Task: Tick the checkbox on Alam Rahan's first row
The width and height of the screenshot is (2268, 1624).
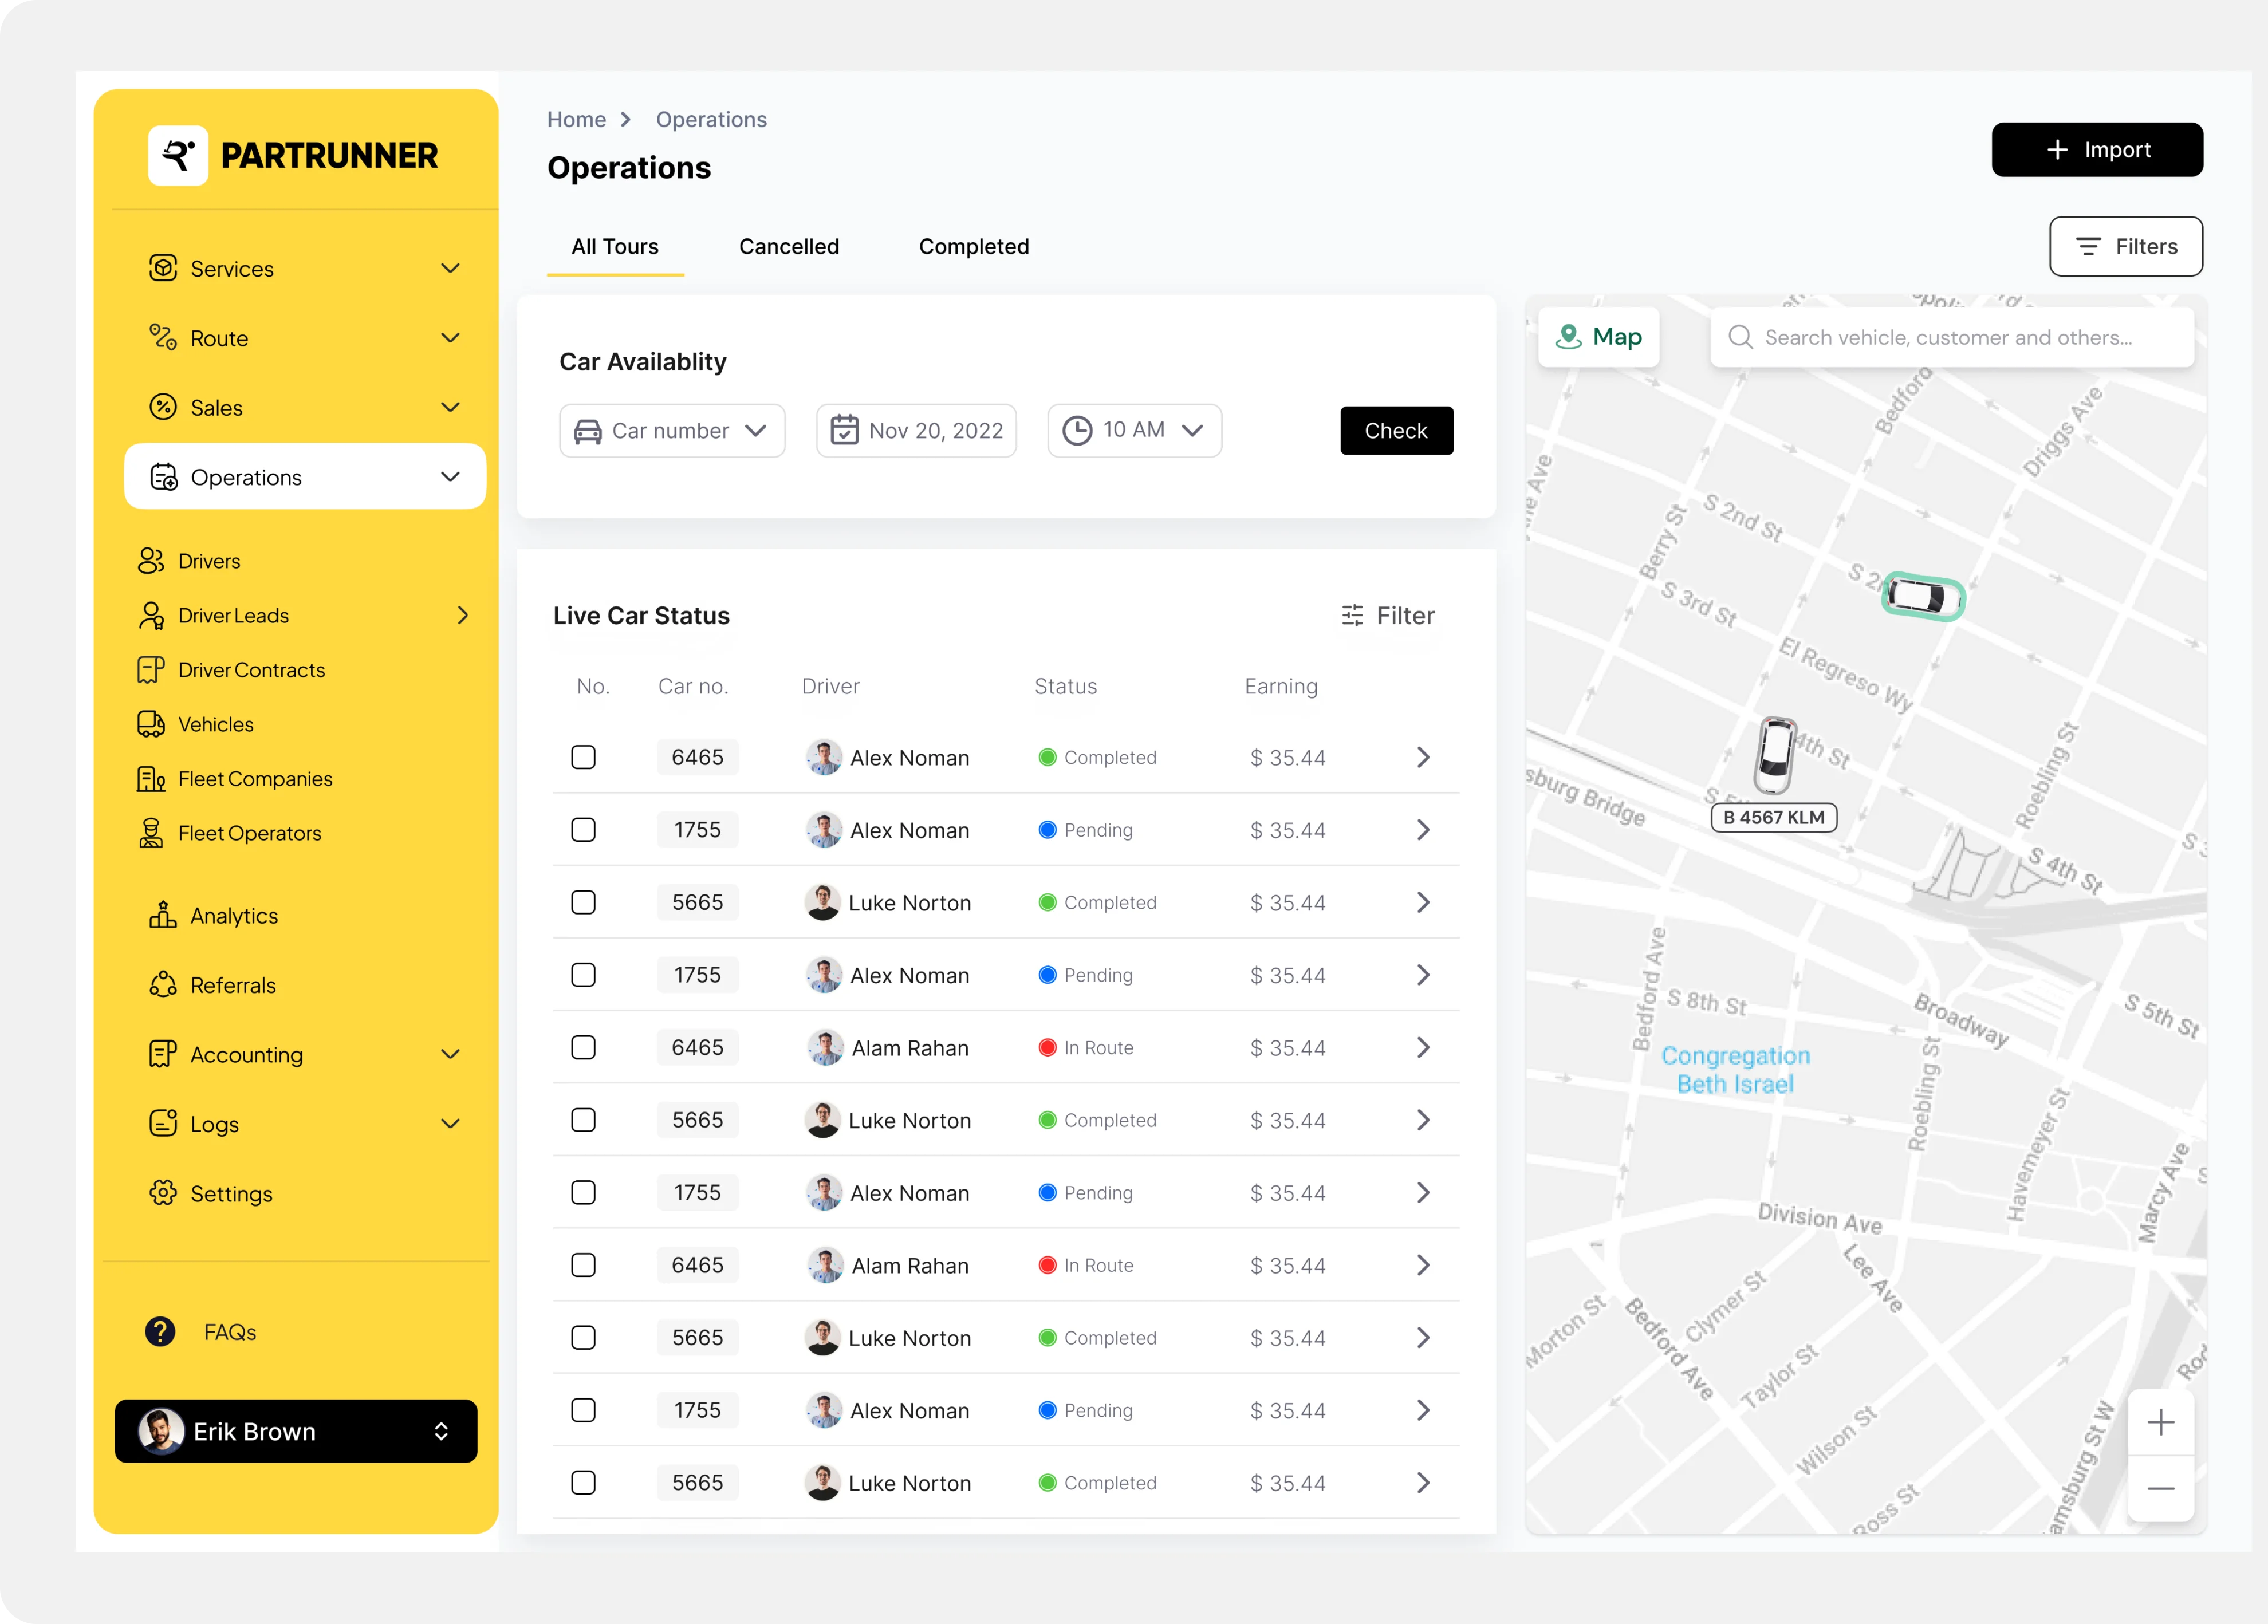Action: click(x=583, y=1047)
